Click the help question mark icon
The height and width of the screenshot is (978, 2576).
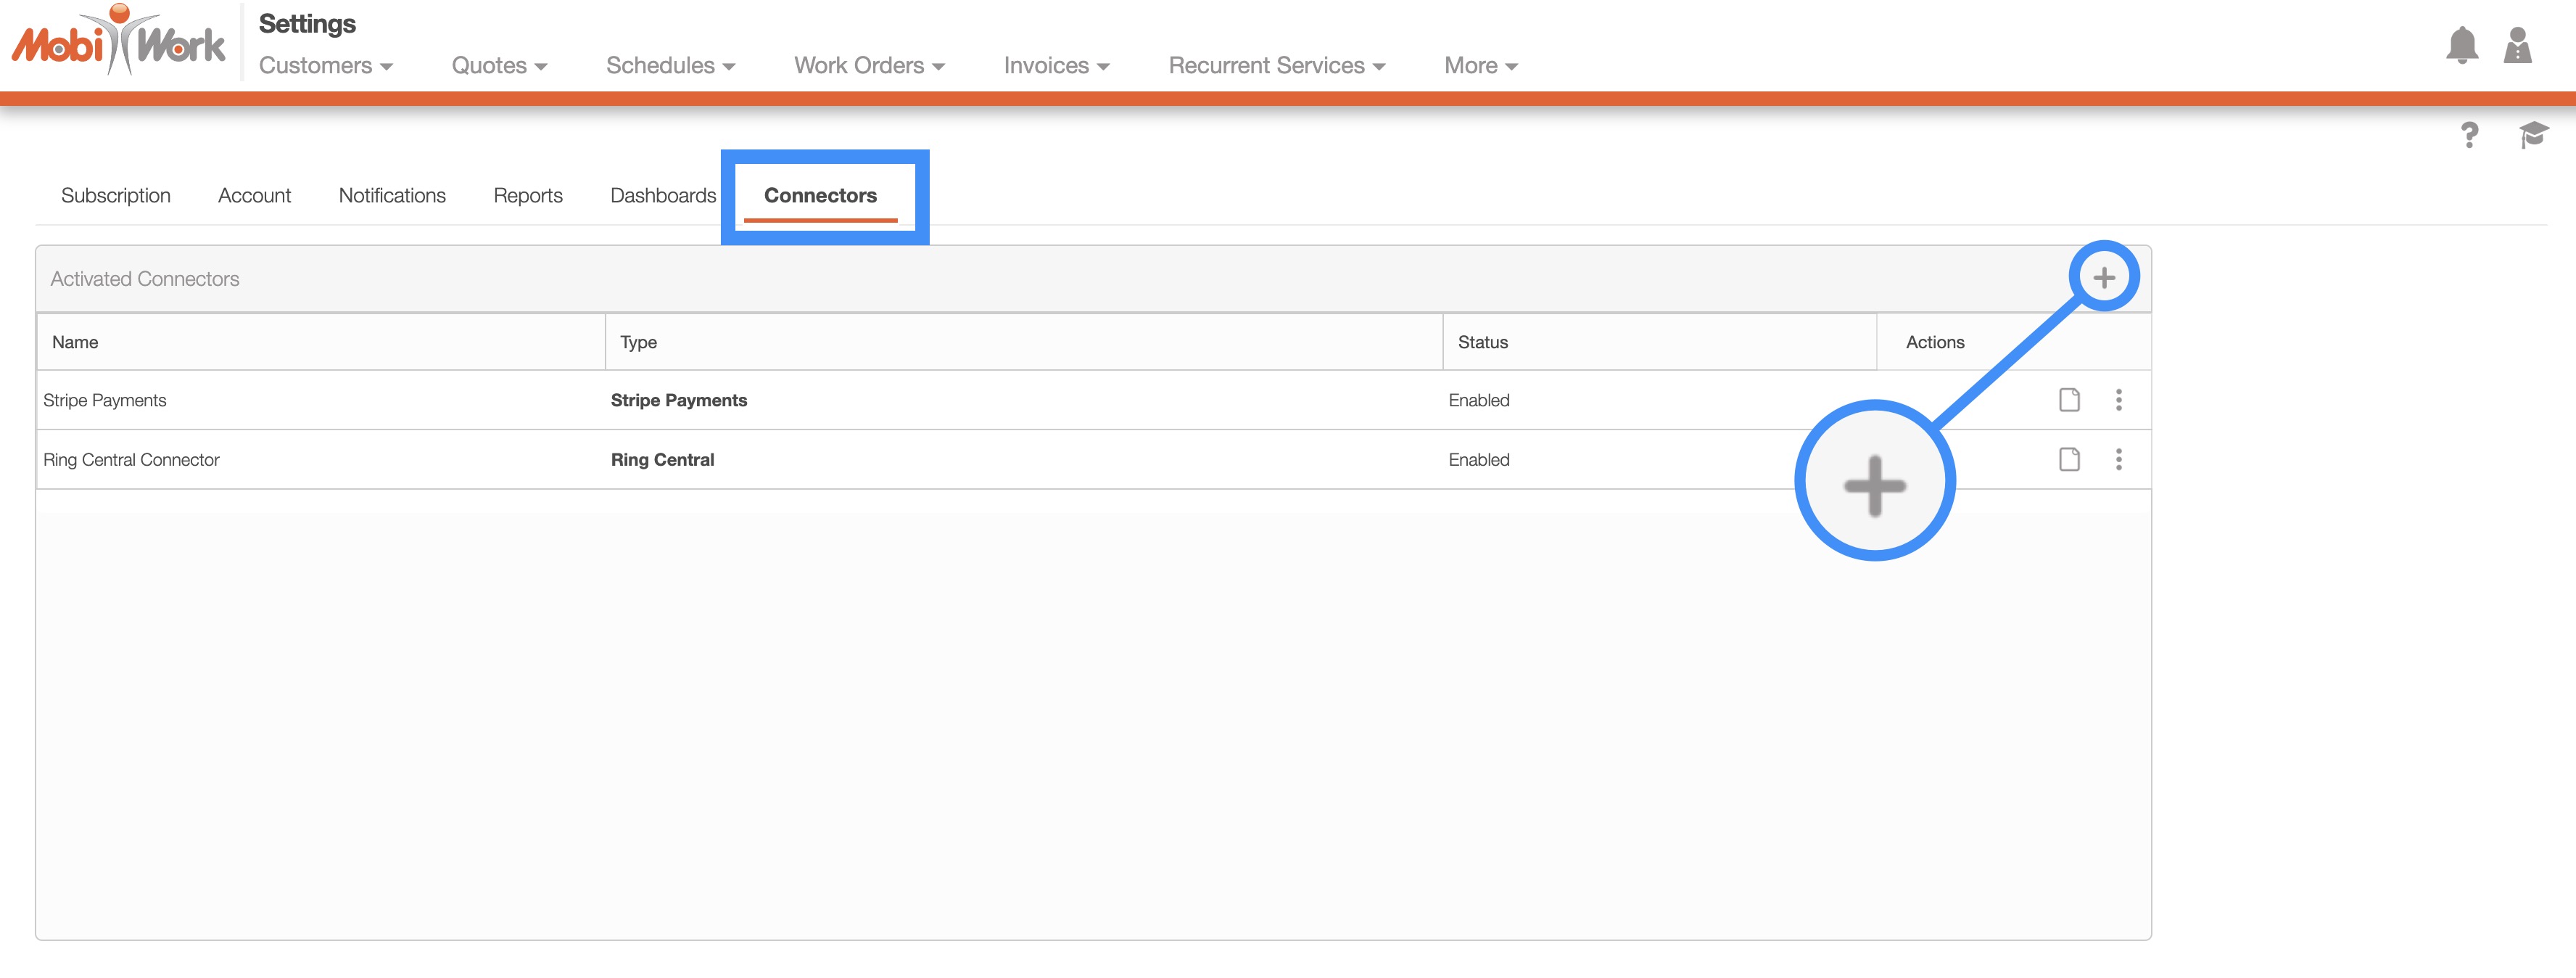click(2469, 134)
